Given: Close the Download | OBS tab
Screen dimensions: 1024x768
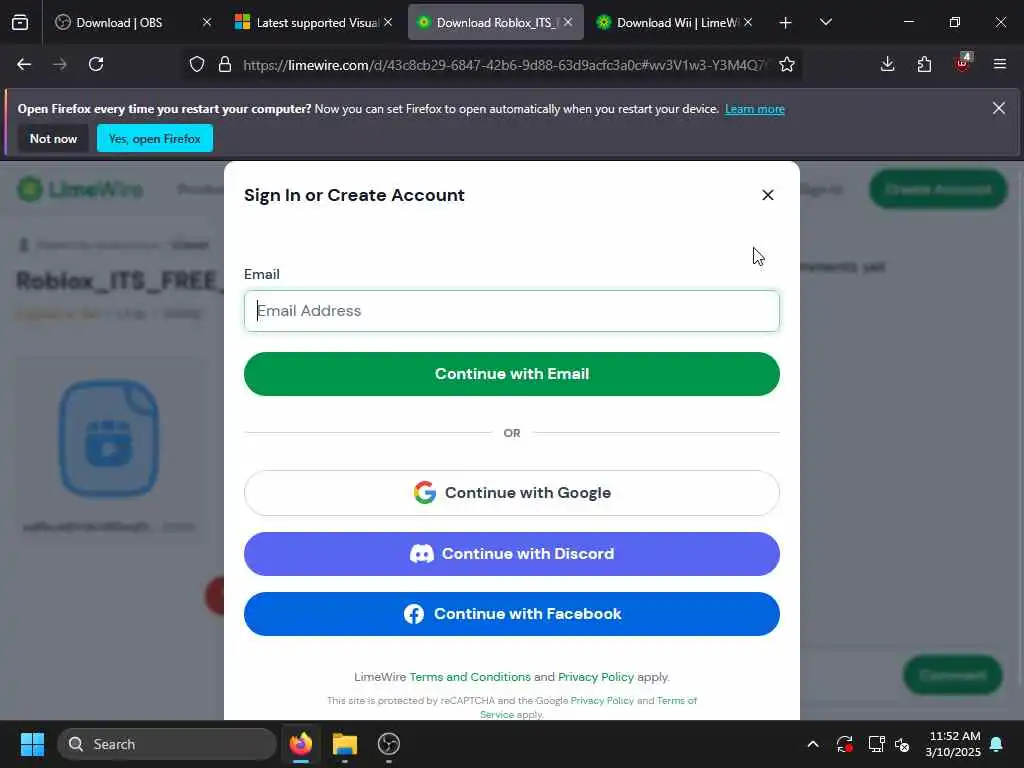Looking at the screenshot, I should point(207,22).
